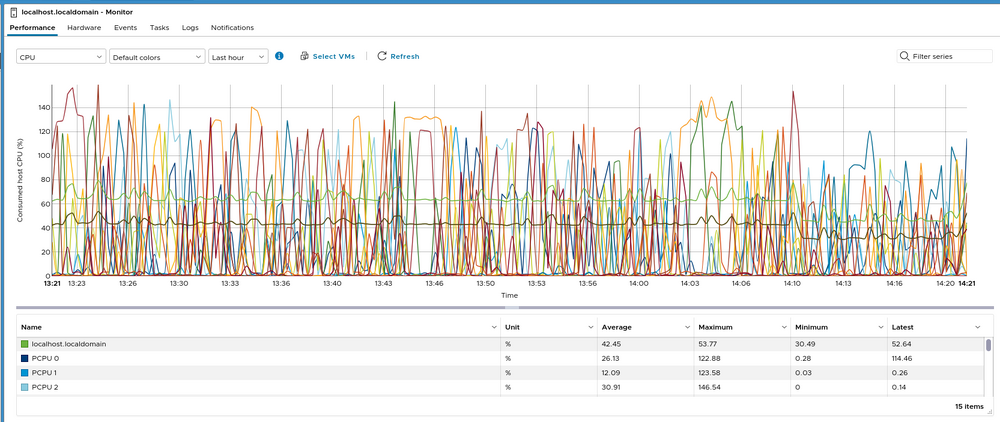
Task: Click the Select VMs icon
Action: pos(304,57)
